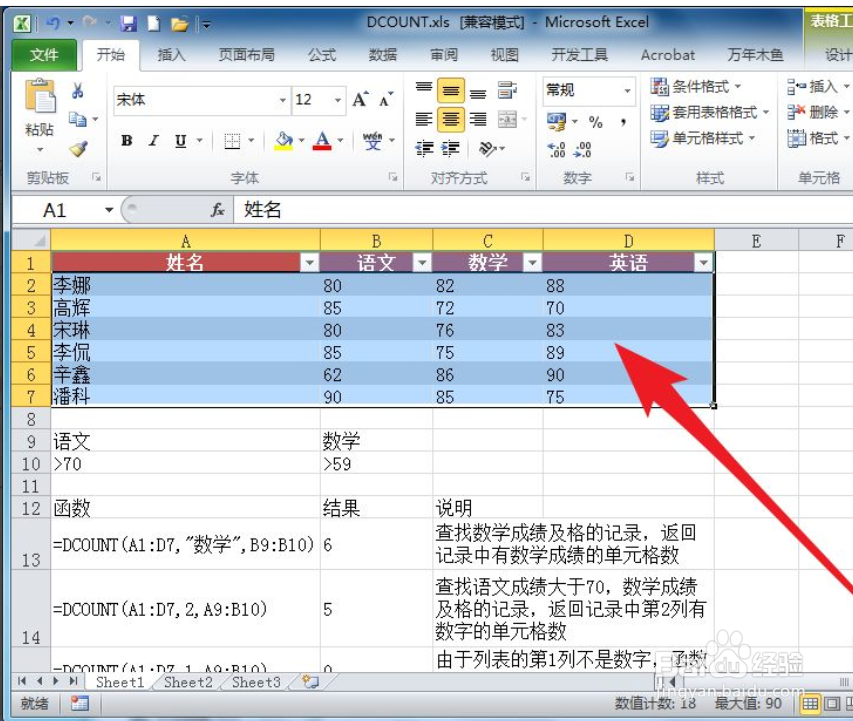Viewport: 853px width, 721px height.
Task: Decrease font size with small A
Action: [386, 100]
